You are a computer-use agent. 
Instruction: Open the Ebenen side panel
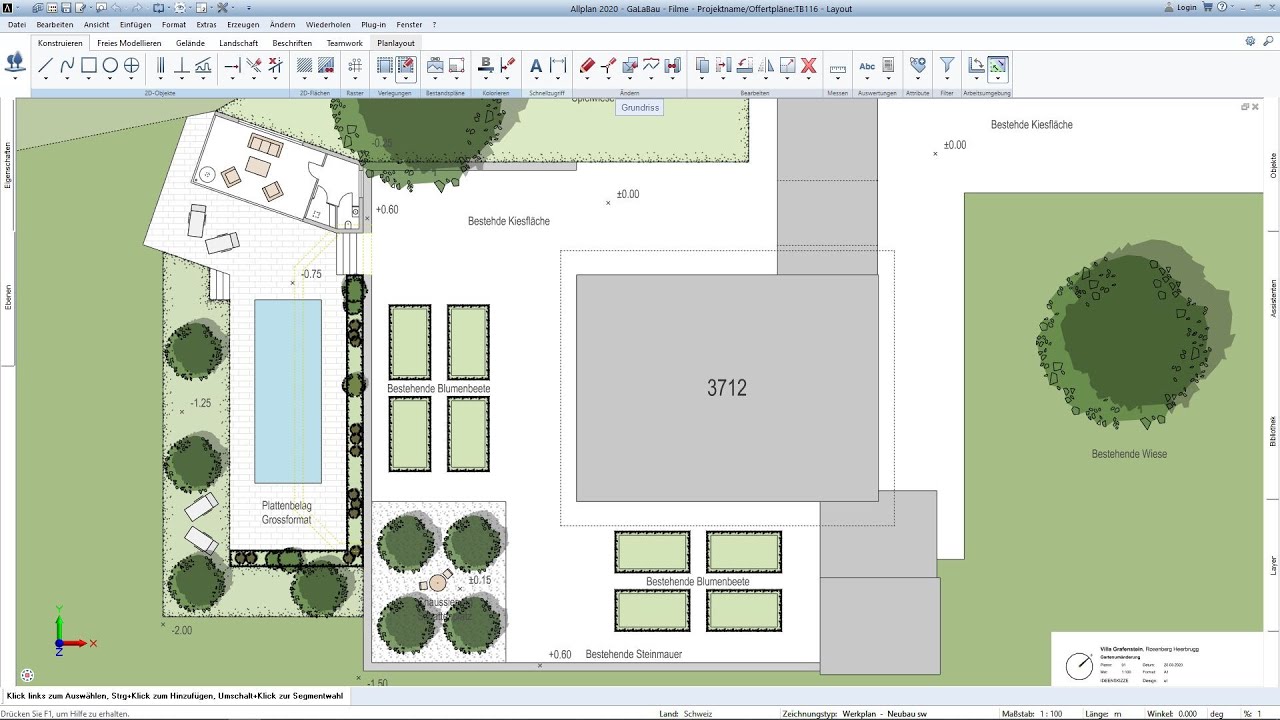point(8,297)
